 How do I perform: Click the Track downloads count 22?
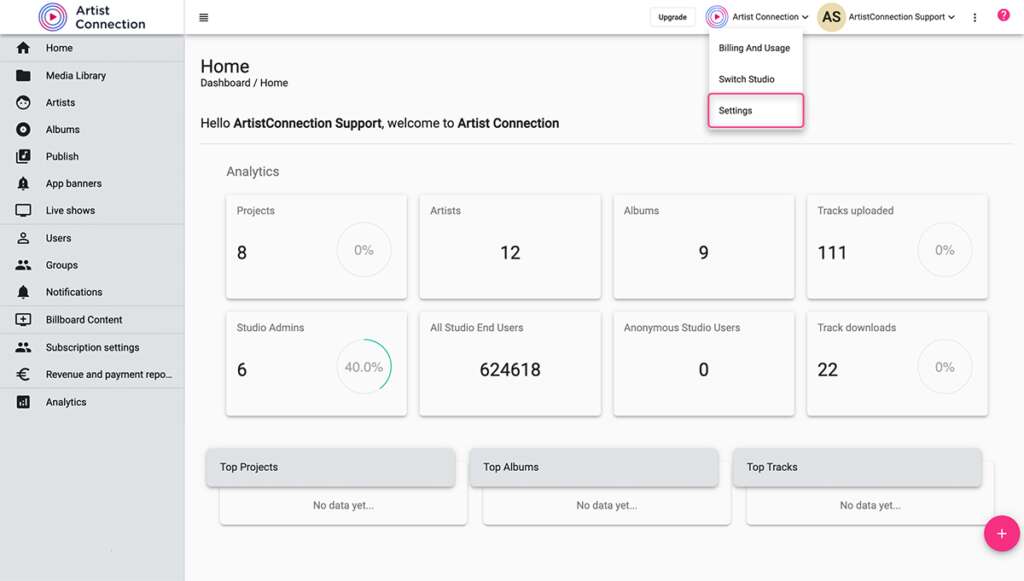[827, 369]
